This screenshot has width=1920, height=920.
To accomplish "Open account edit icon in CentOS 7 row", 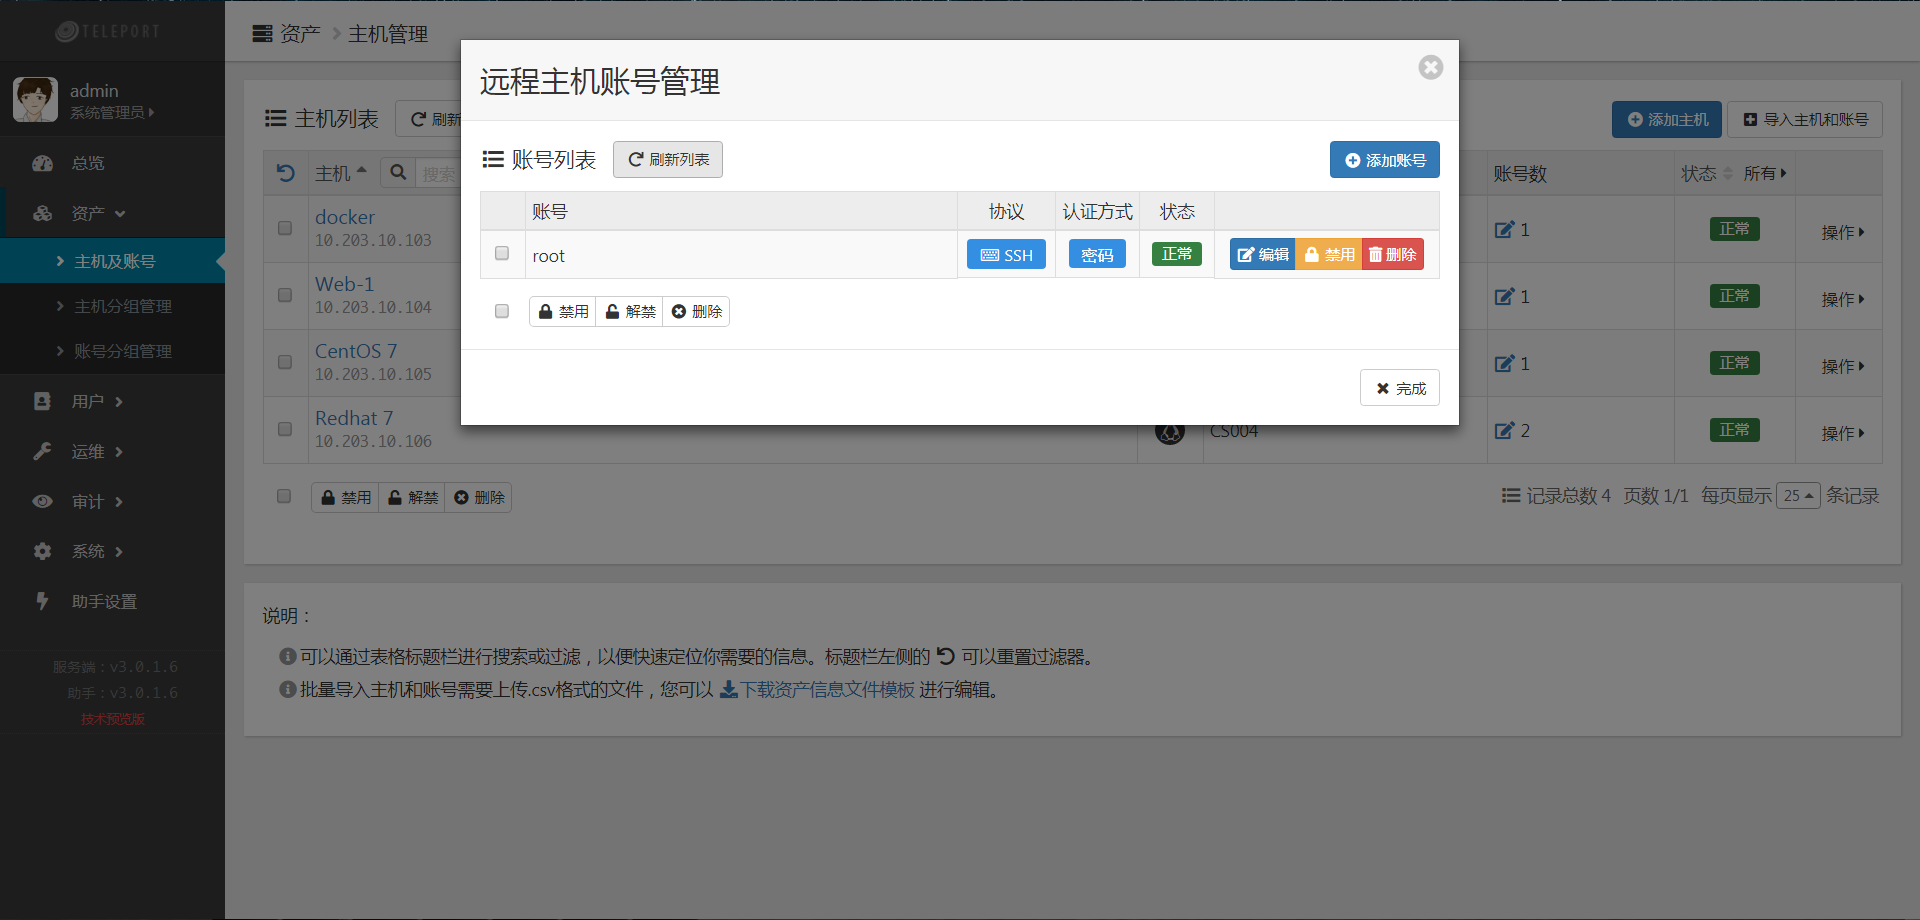I will 1505,363.
